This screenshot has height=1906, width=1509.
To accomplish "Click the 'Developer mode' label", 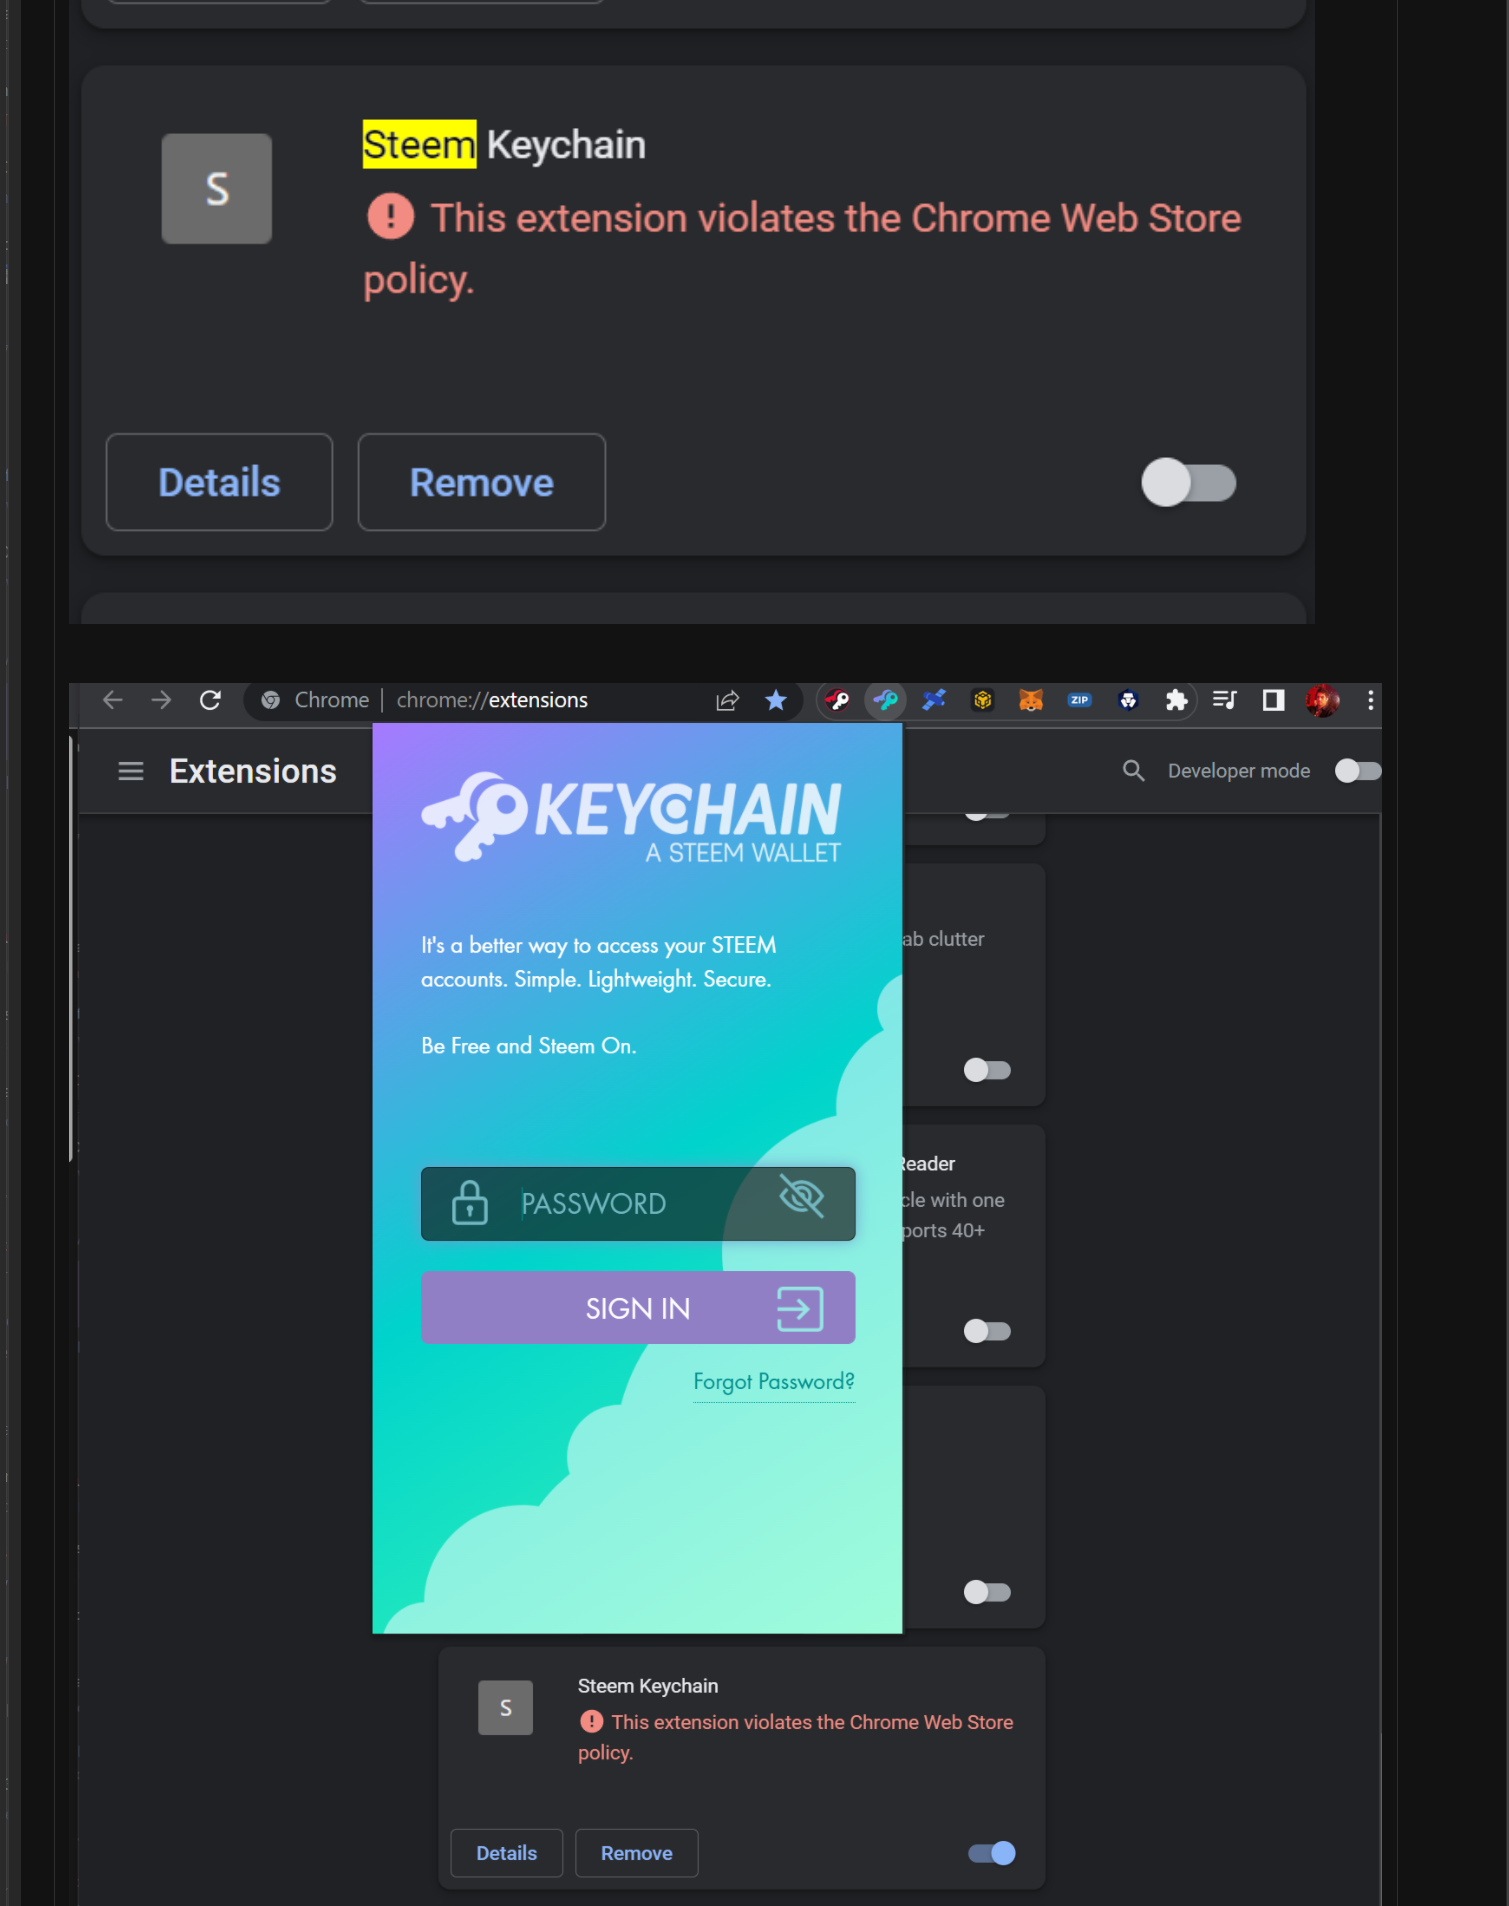I will 1239,771.
